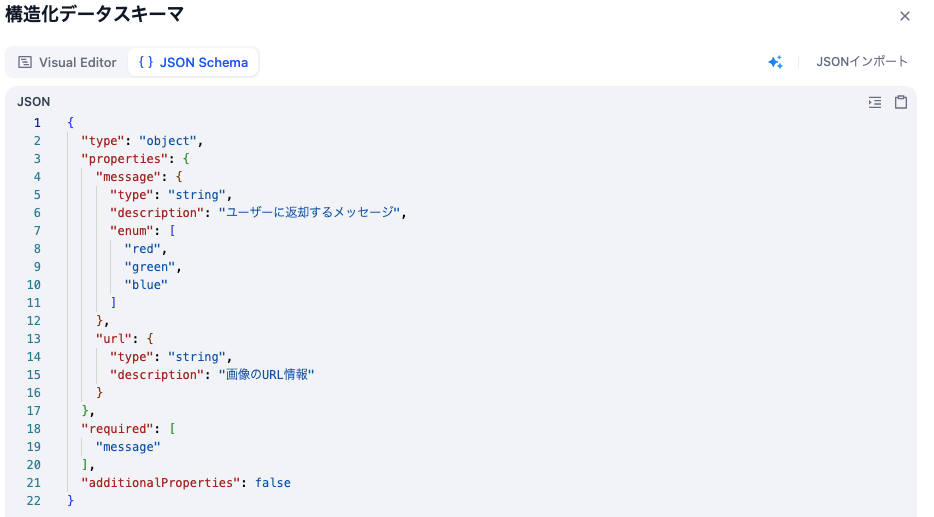The image size is (934, 517).
Task: Click the AI sparkle generate icon
Action: [x=775, y=62]
